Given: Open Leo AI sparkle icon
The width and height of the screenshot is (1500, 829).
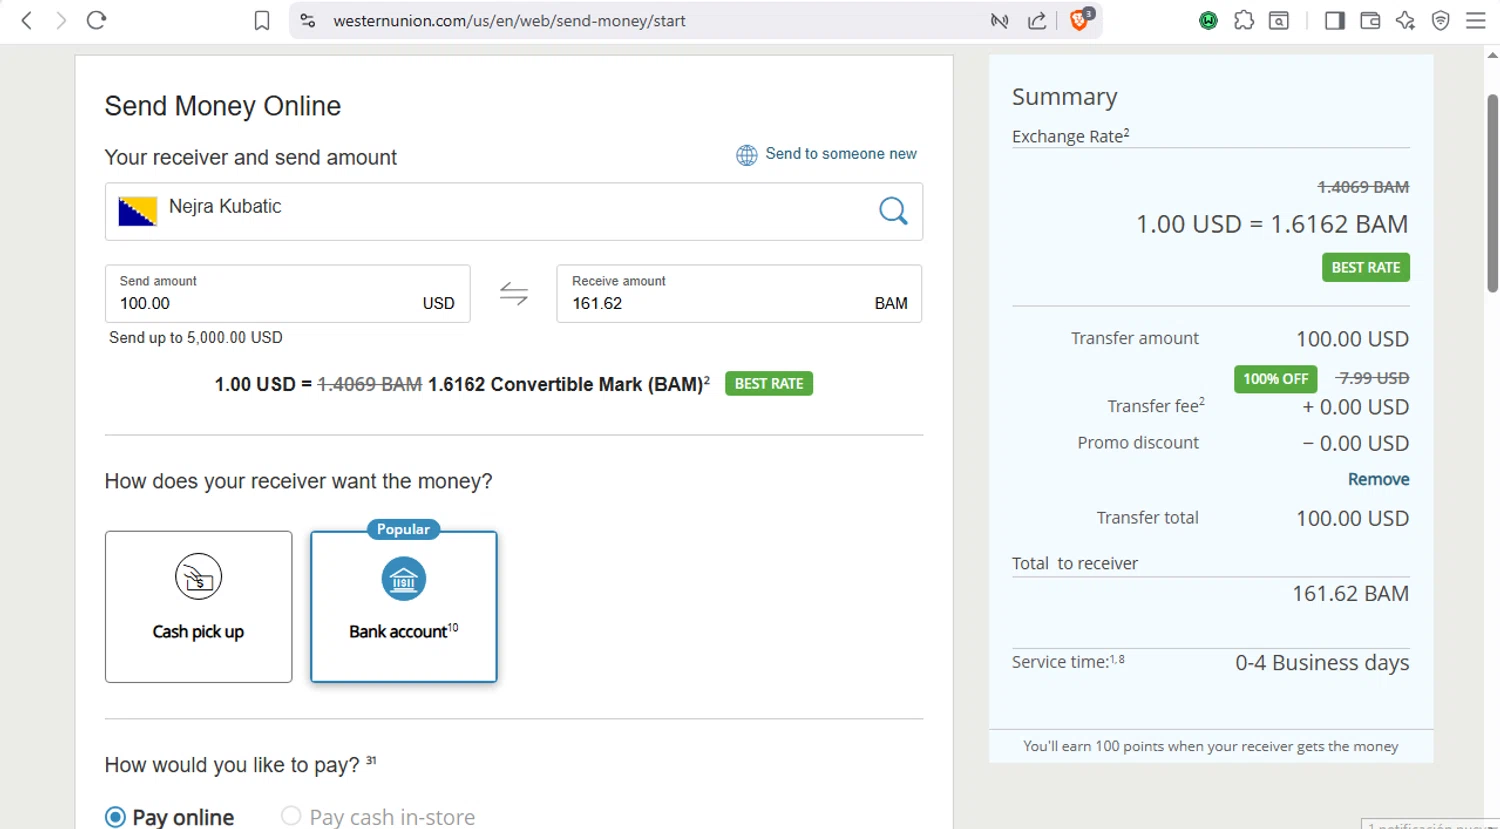Looking at the screenshot, I should [1405, 20].
